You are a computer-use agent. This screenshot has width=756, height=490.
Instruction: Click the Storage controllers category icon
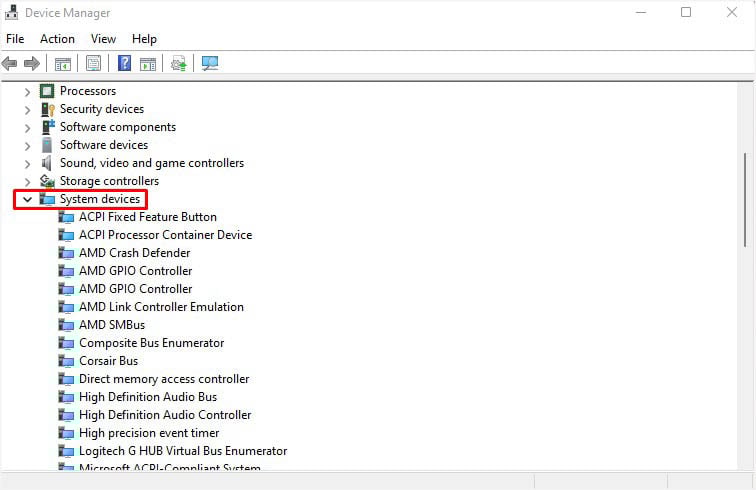(x=47, y=181)
